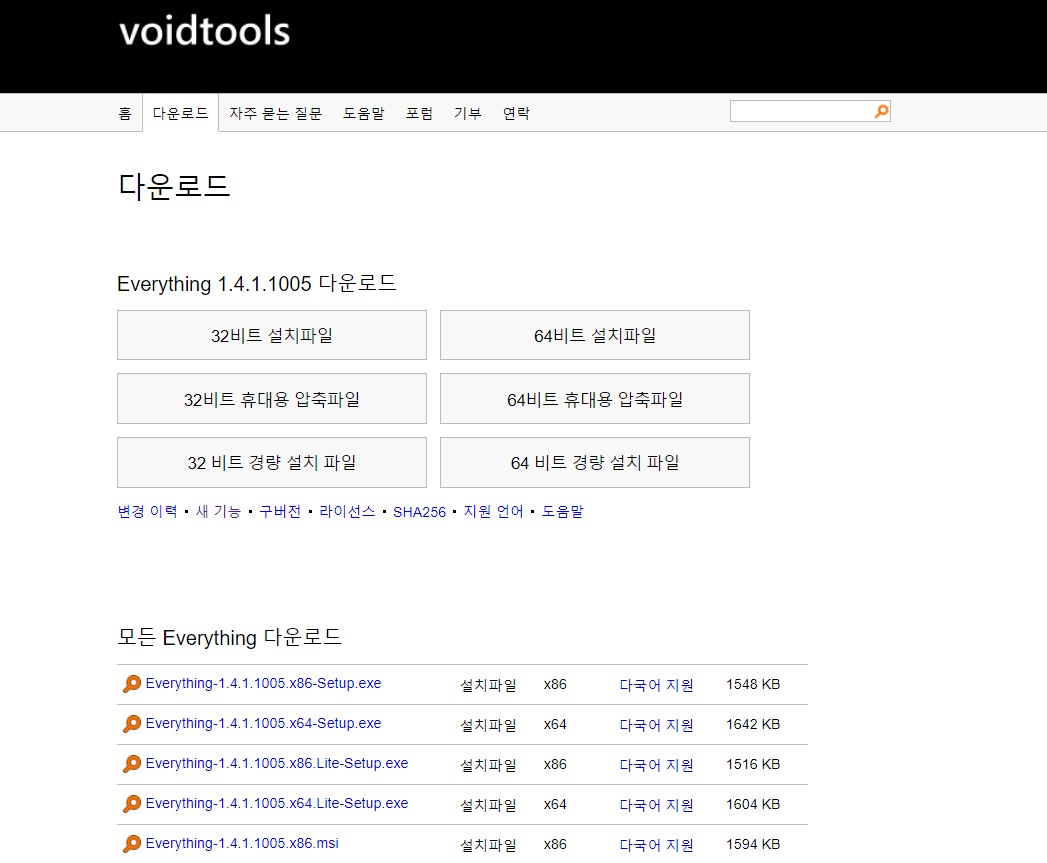Click the 모든 Everything 다운로드 heading
Image resolution: width=1047 pixels, height=863 pixels.
(230, 637)
